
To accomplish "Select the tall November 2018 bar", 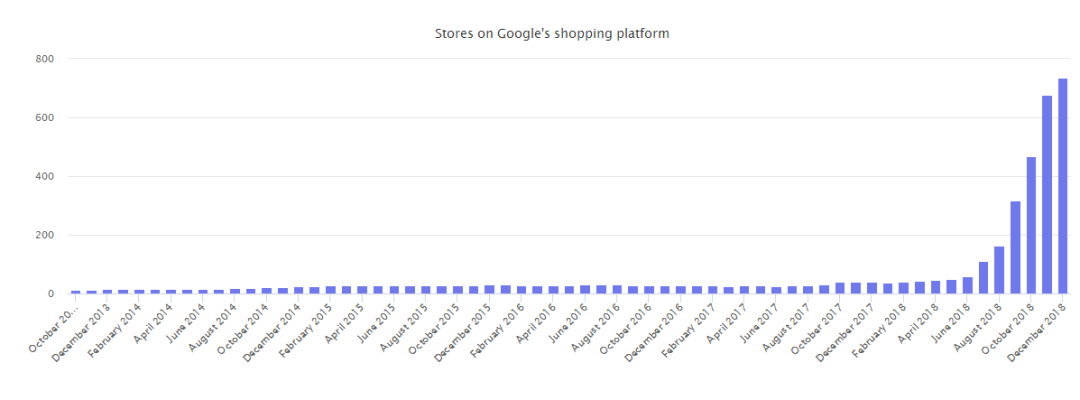I will point(1046,195).
